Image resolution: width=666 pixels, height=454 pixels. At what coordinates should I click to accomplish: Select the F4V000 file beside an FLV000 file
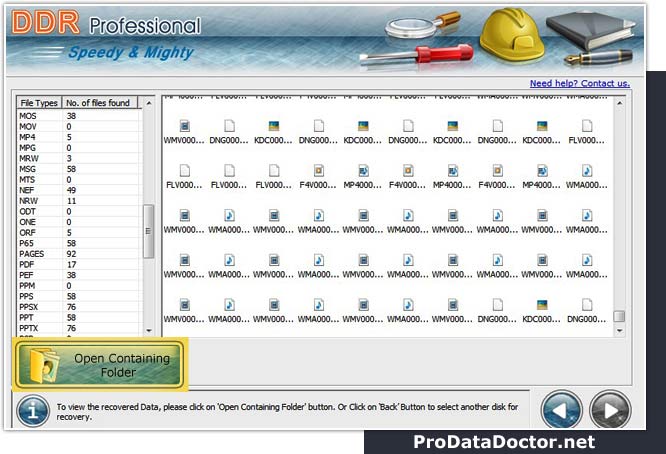pyautogui.click(x=318, y=177)
